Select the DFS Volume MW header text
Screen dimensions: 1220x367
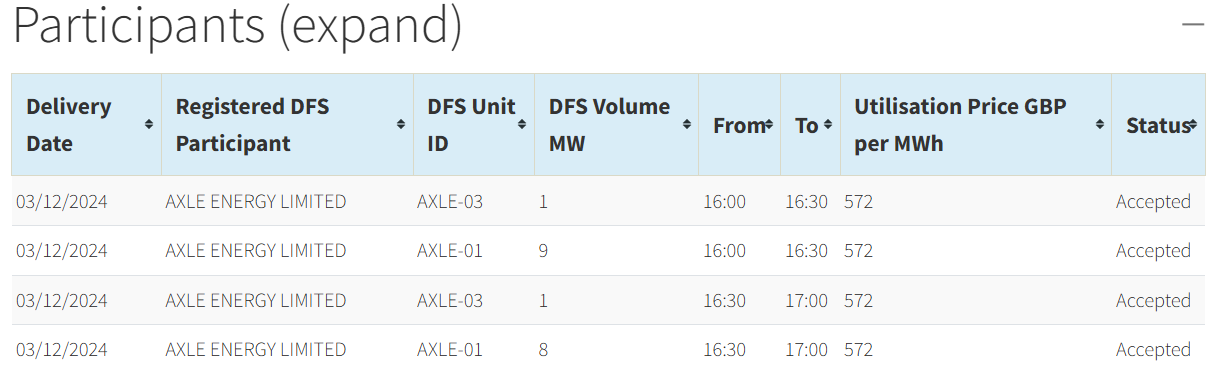tap(609, 125)
